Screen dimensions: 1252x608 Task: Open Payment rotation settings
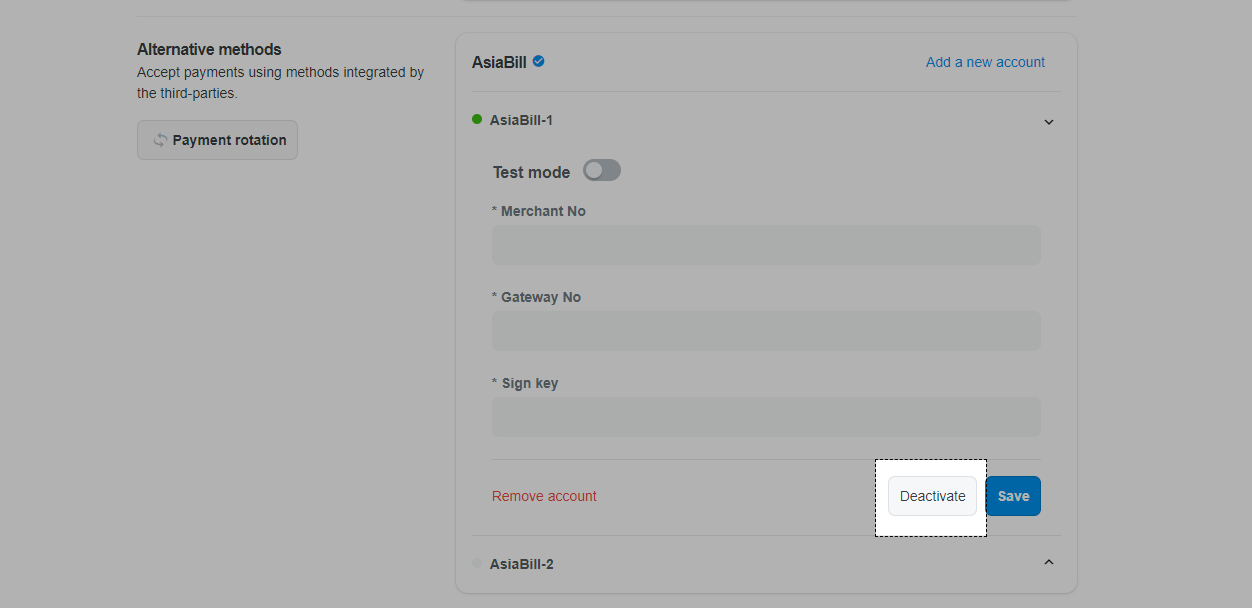217,140
